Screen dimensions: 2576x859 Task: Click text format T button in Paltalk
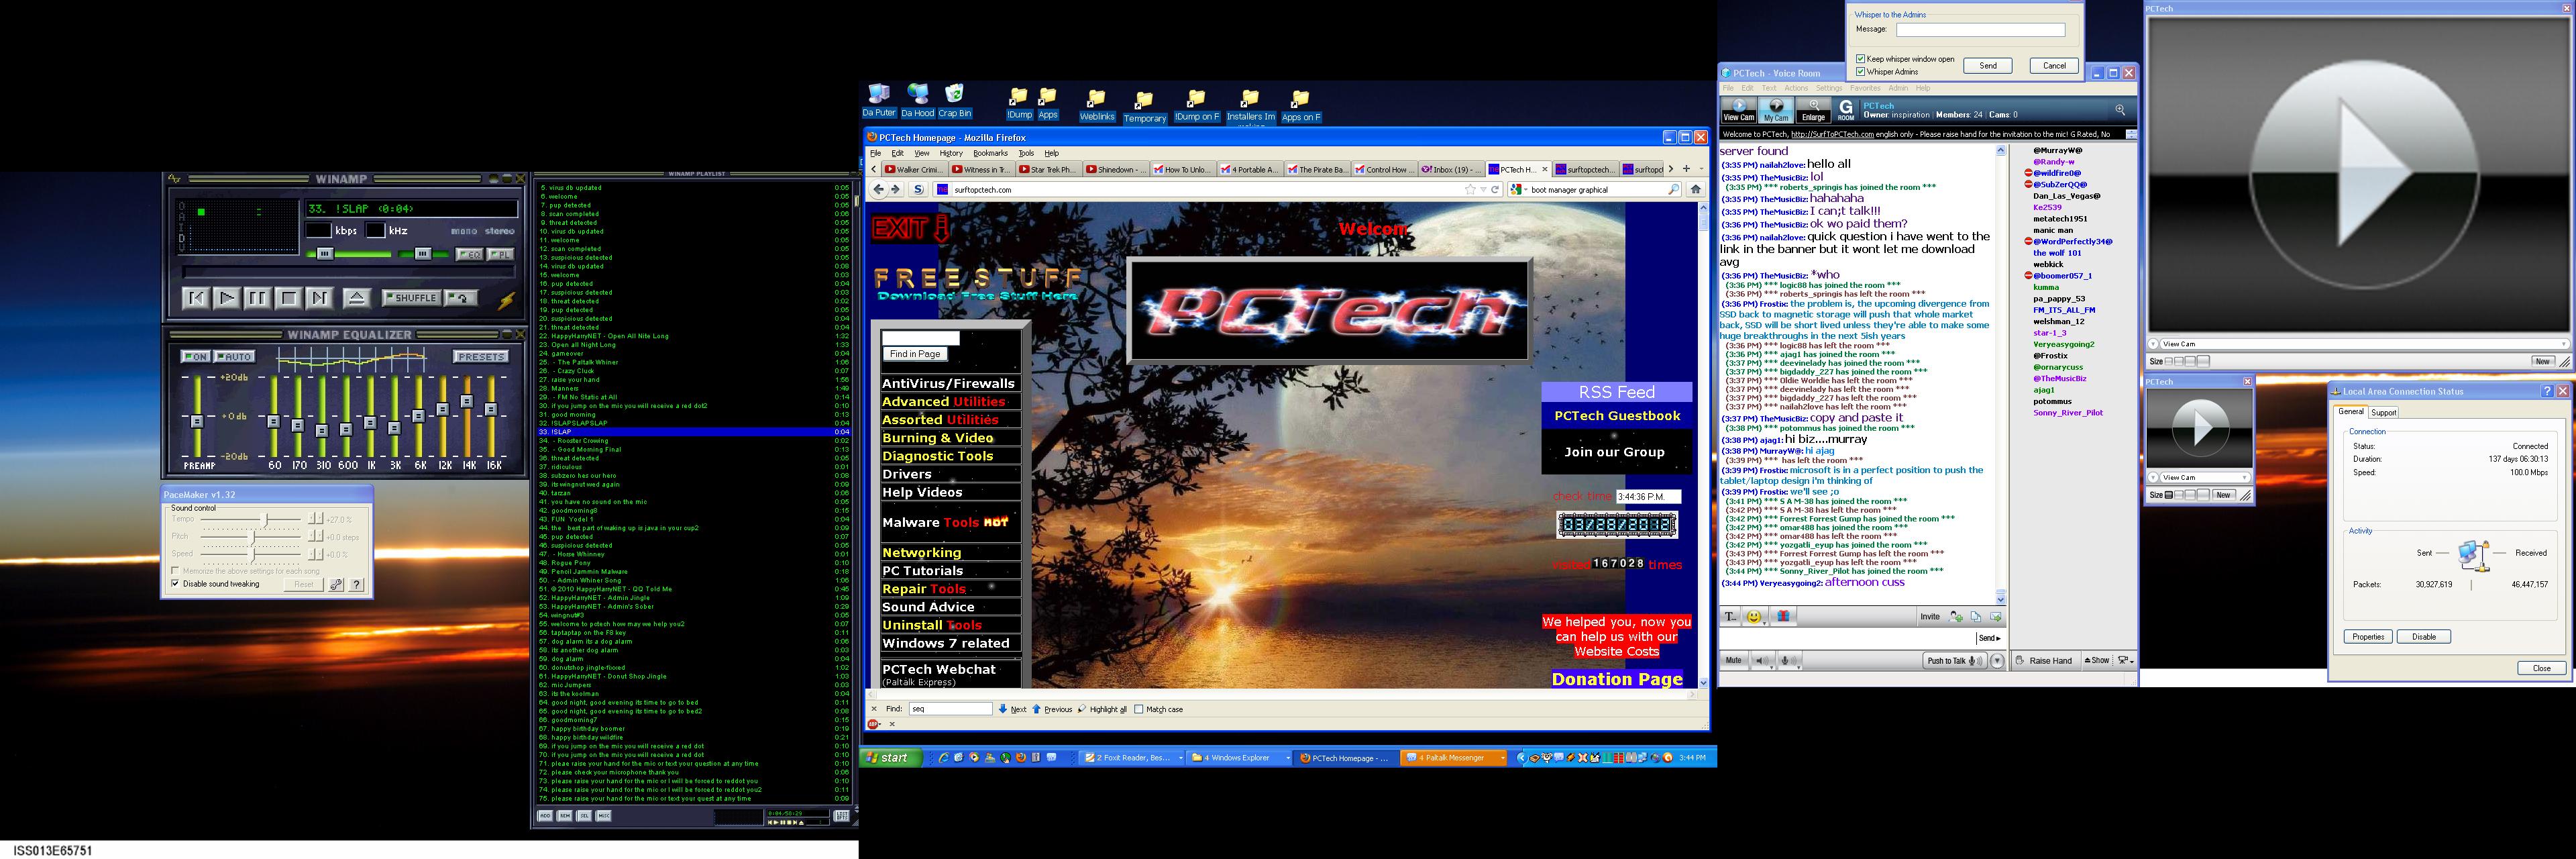[1731, 617]
